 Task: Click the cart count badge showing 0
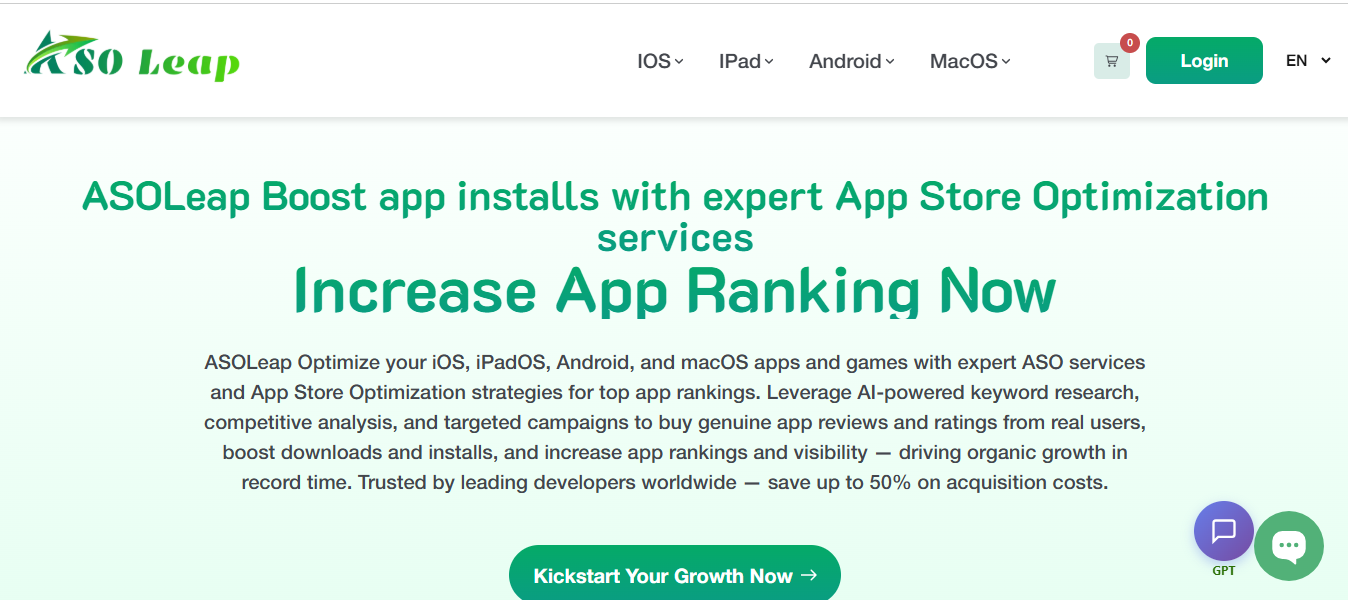click(1129, 43)
